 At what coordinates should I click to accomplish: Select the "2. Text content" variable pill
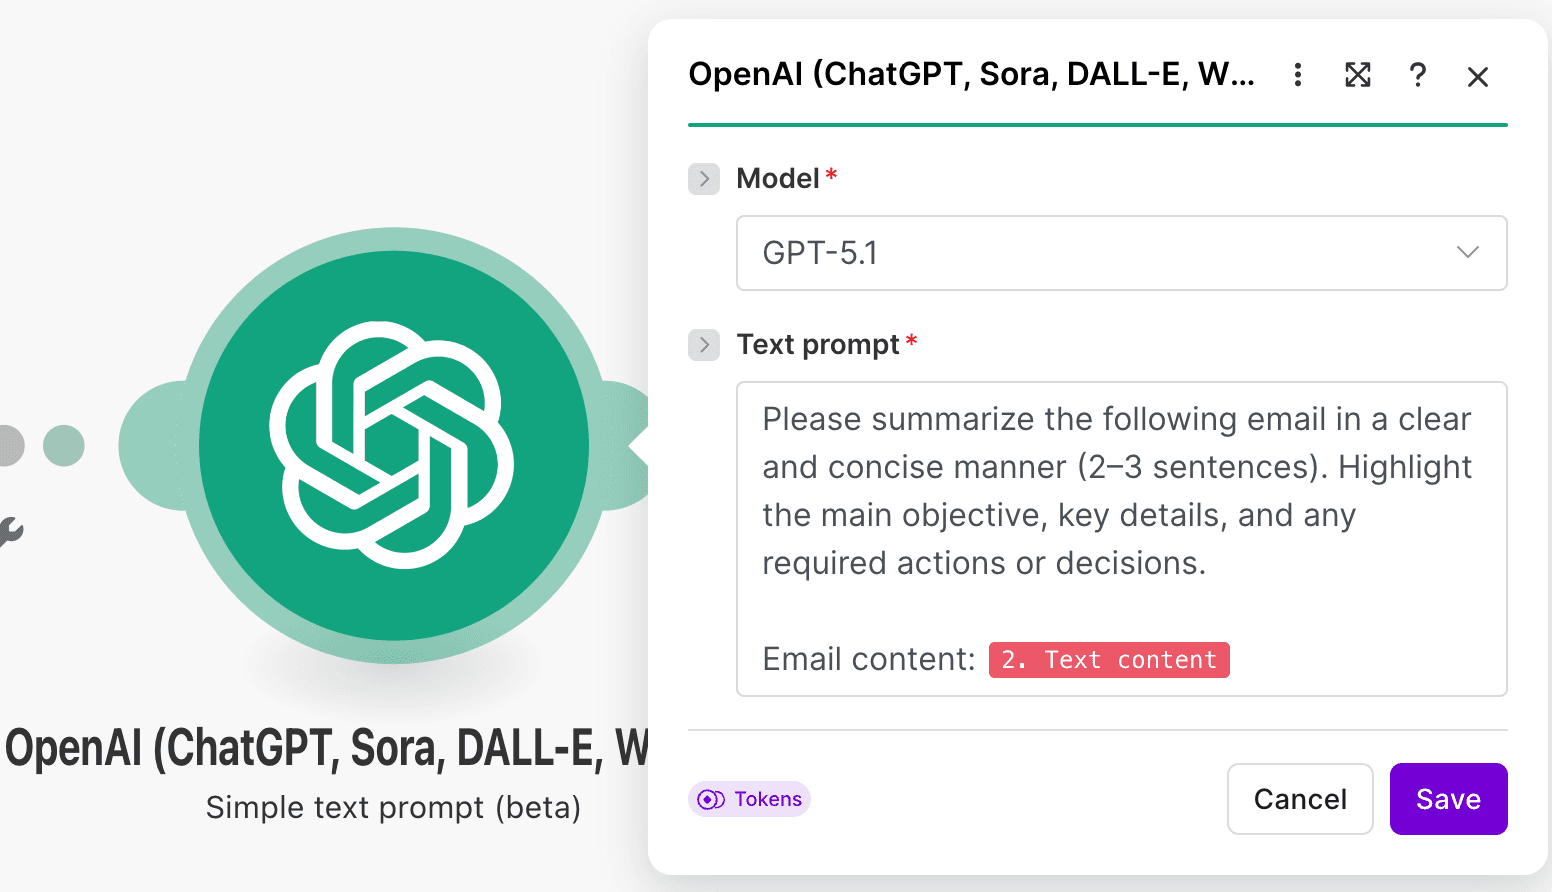[x=1108, y=659]
